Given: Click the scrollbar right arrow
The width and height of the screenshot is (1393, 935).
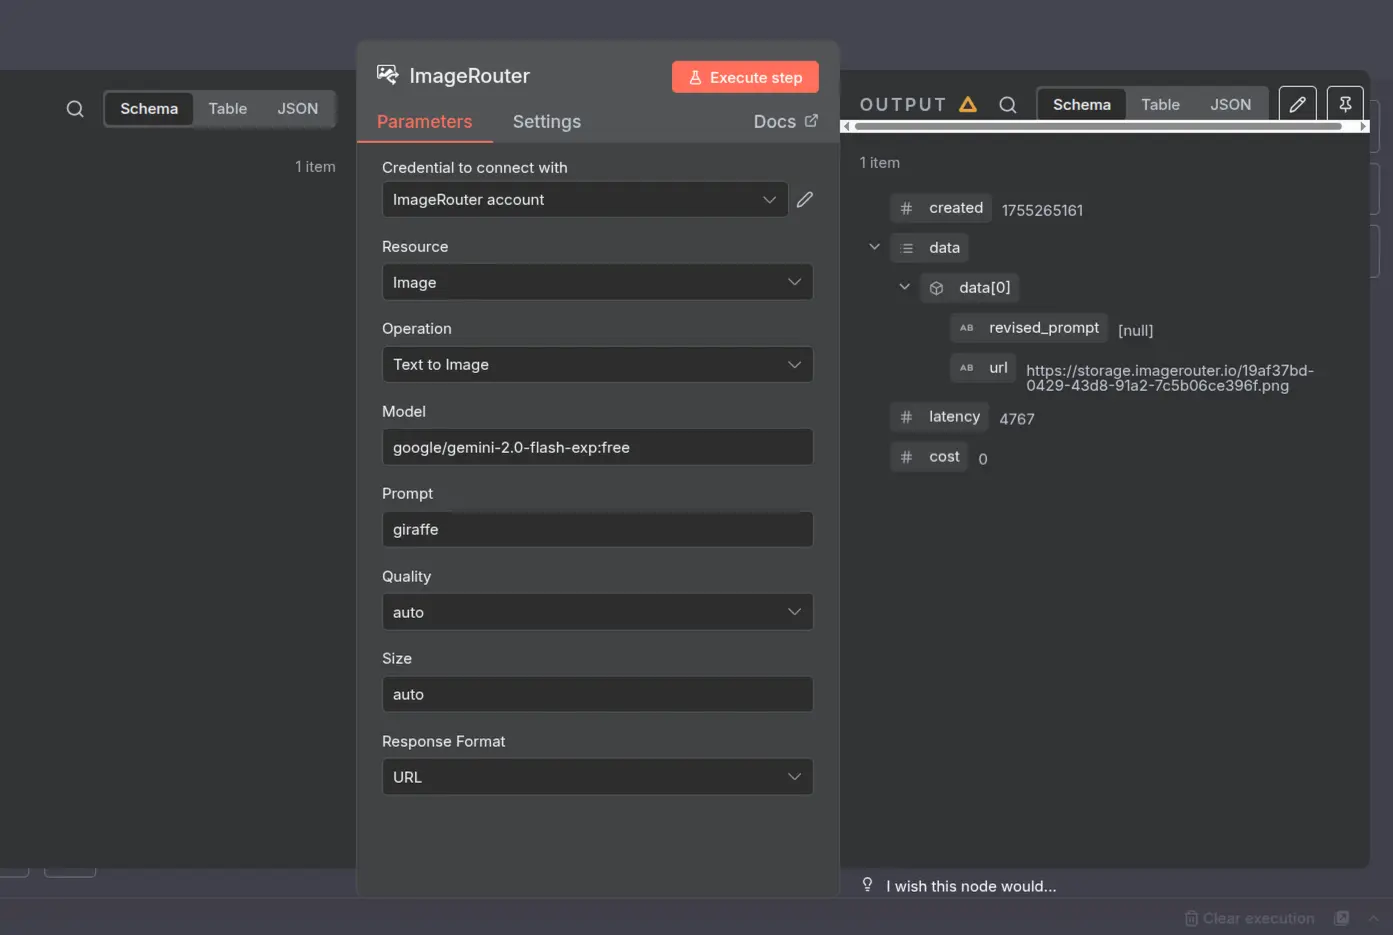Looking at the screenshot, I should (1364, 127).
